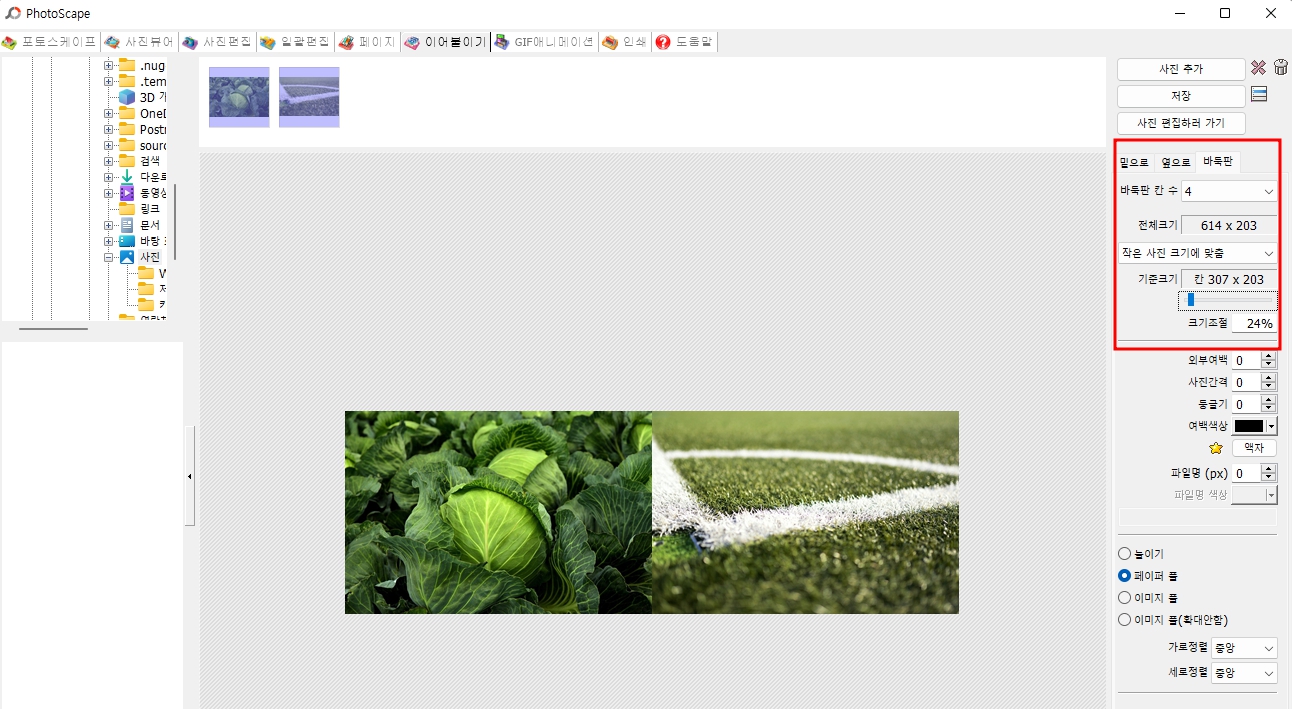The image size is (1292, 709).
Task: Select the 링크 folder in tree
Action: point(139,209)
